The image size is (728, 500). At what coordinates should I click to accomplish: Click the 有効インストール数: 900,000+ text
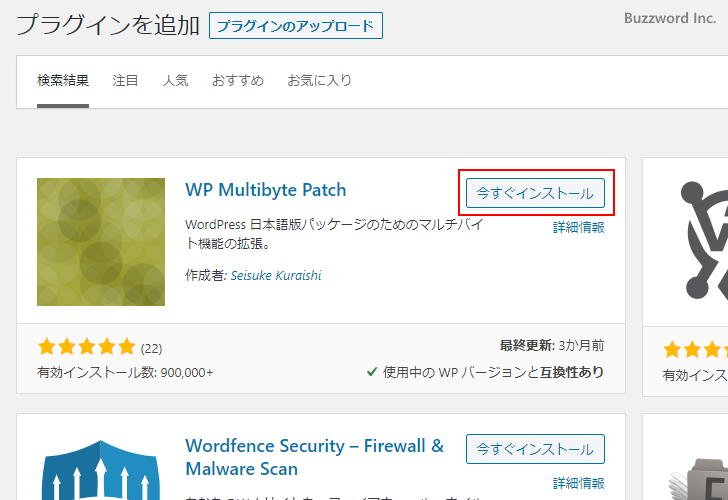point(125,372)
